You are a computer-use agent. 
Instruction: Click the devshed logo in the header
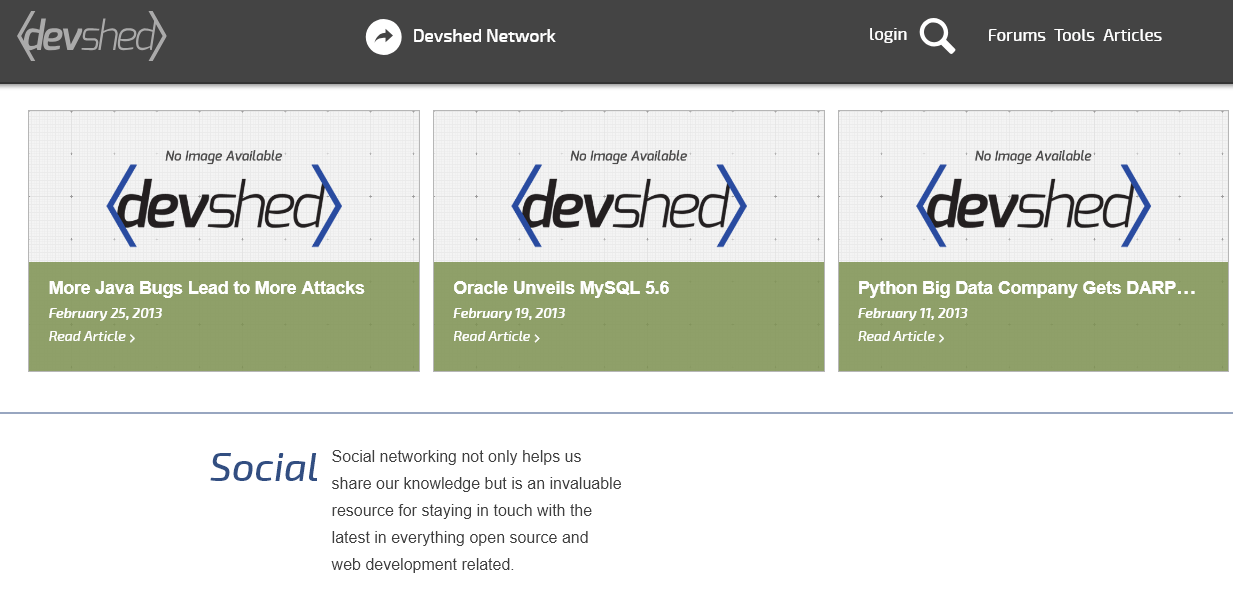pos(91,37)
